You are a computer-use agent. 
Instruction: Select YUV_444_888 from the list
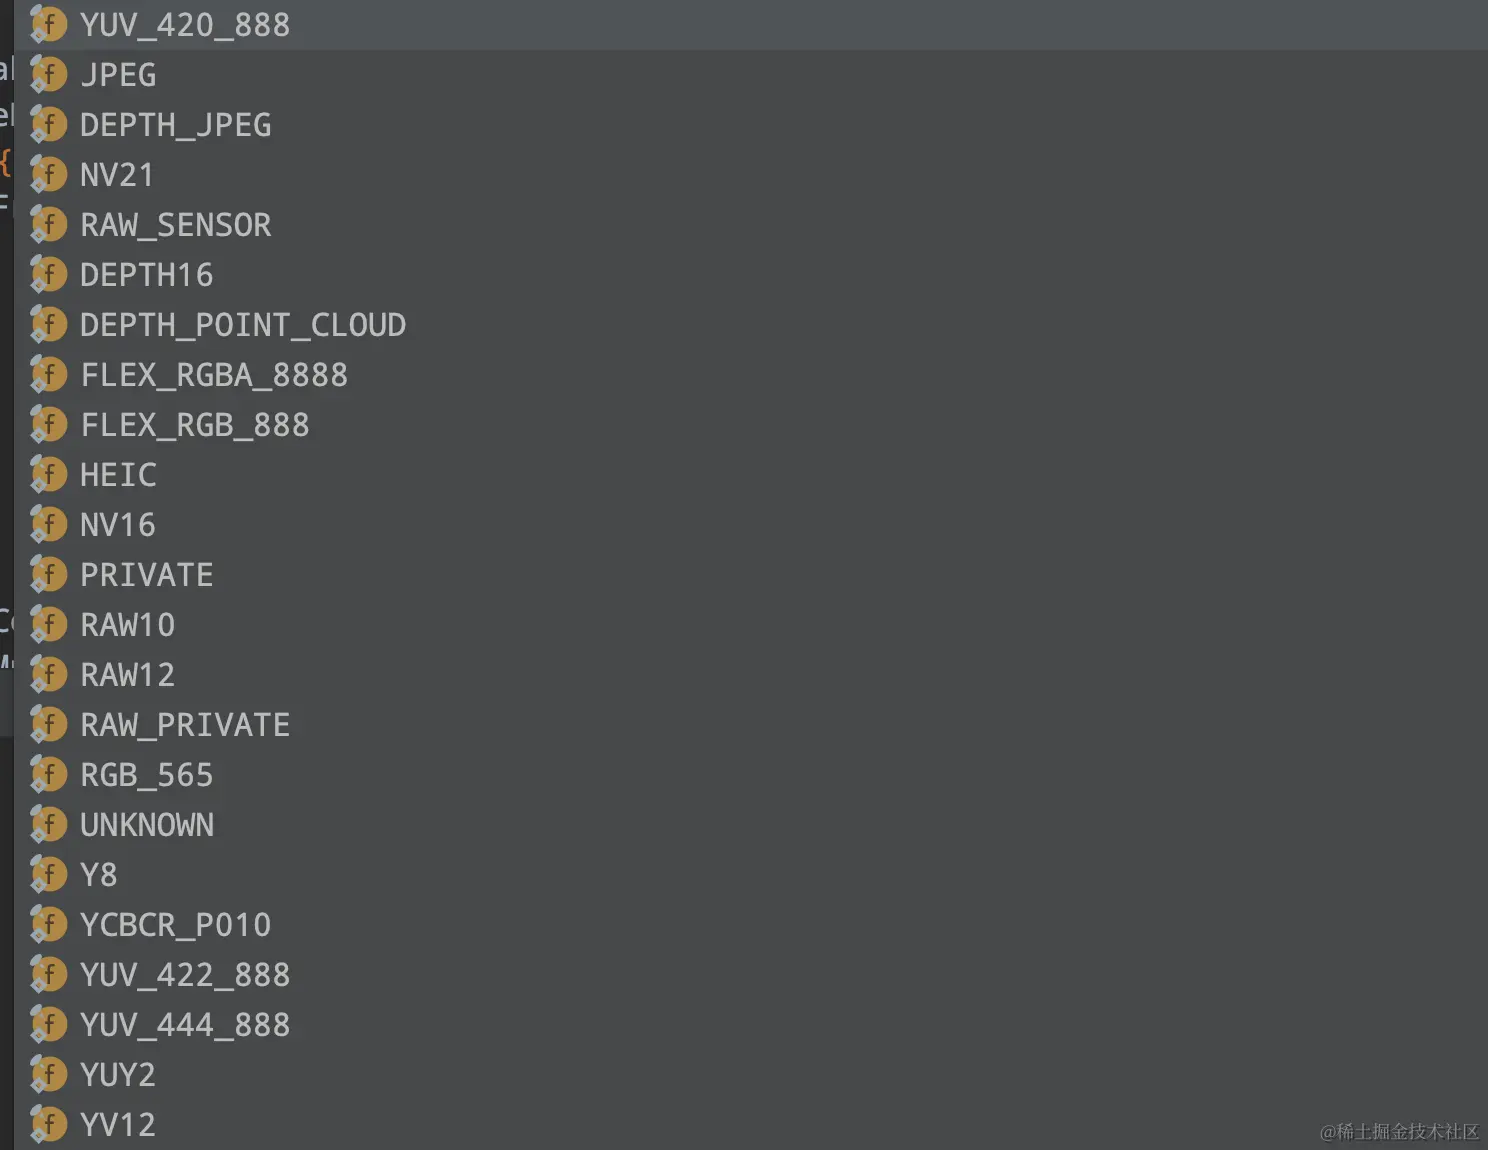(x=184, y=1025)
